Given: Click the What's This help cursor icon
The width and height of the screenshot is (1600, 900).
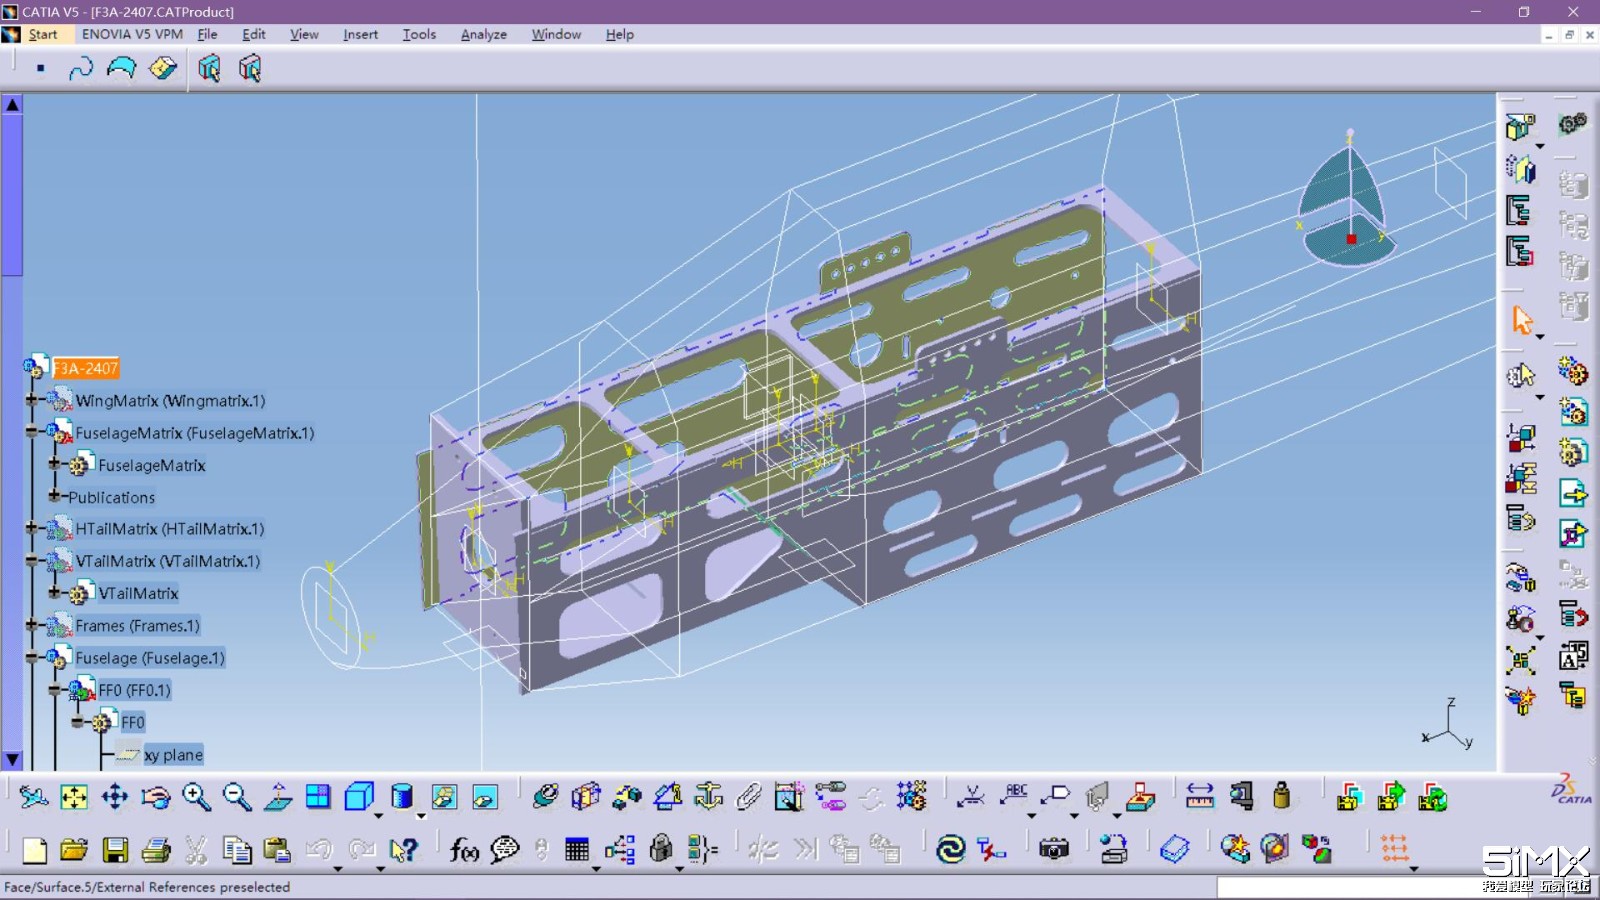Looking at the screenshot, I should click(x=403, y=850).
